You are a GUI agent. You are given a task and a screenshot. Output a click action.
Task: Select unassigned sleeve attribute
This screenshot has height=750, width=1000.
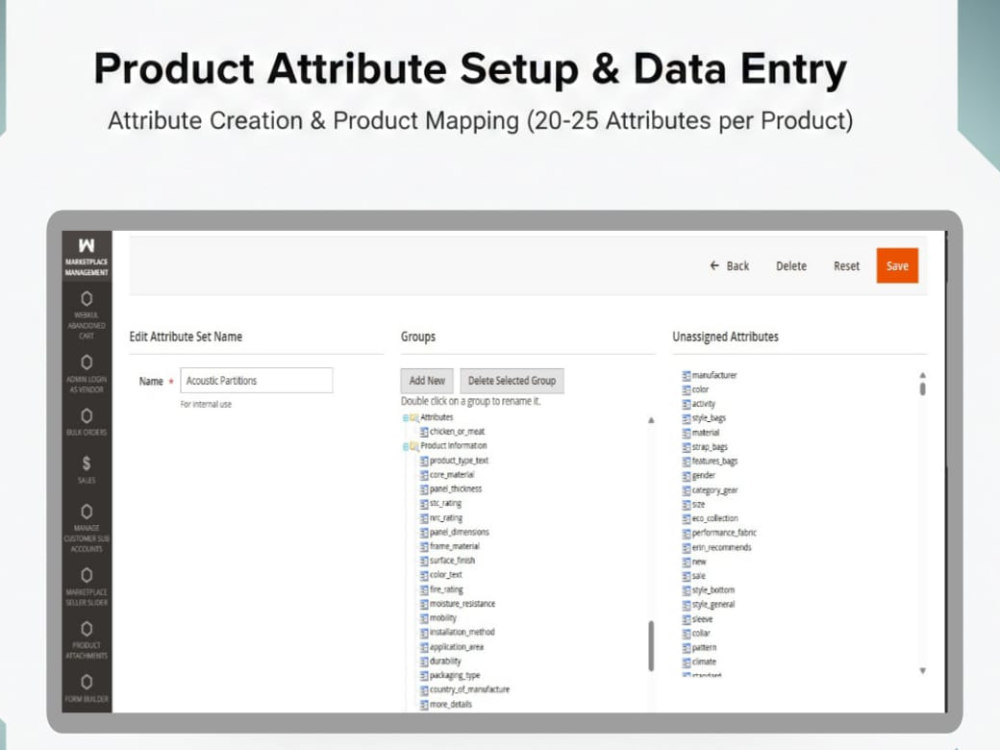pos(698,619)
